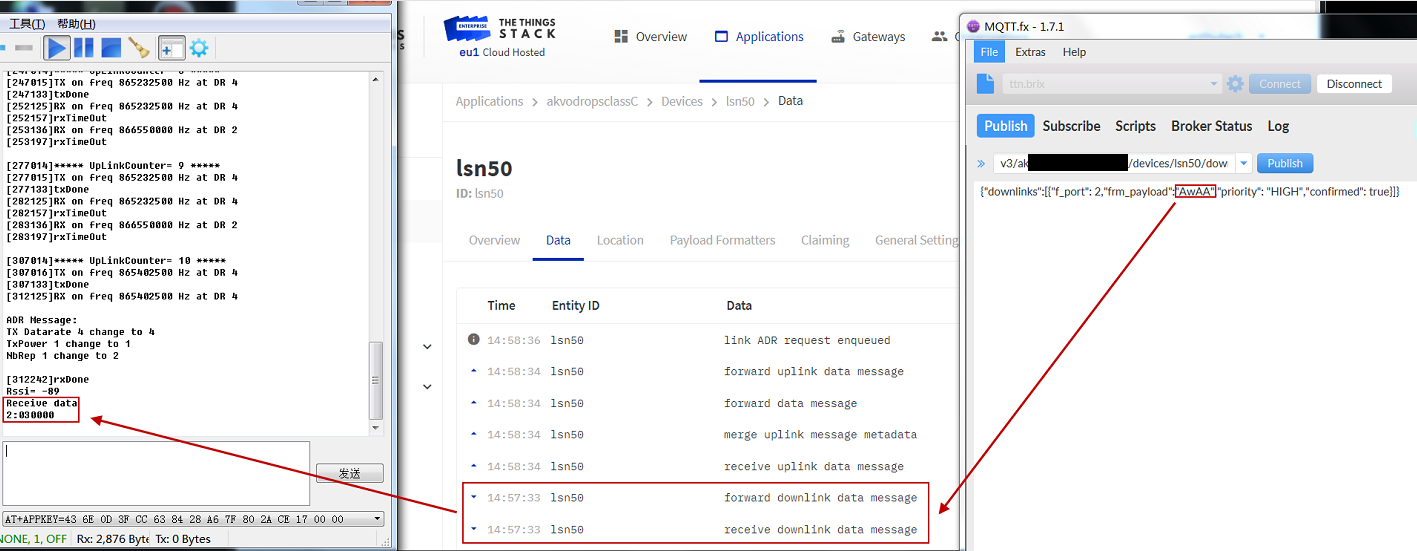The image size is (1417, 551).
Task: Click the Connect button in MQTT.fx
Action: coord(1280,84)
